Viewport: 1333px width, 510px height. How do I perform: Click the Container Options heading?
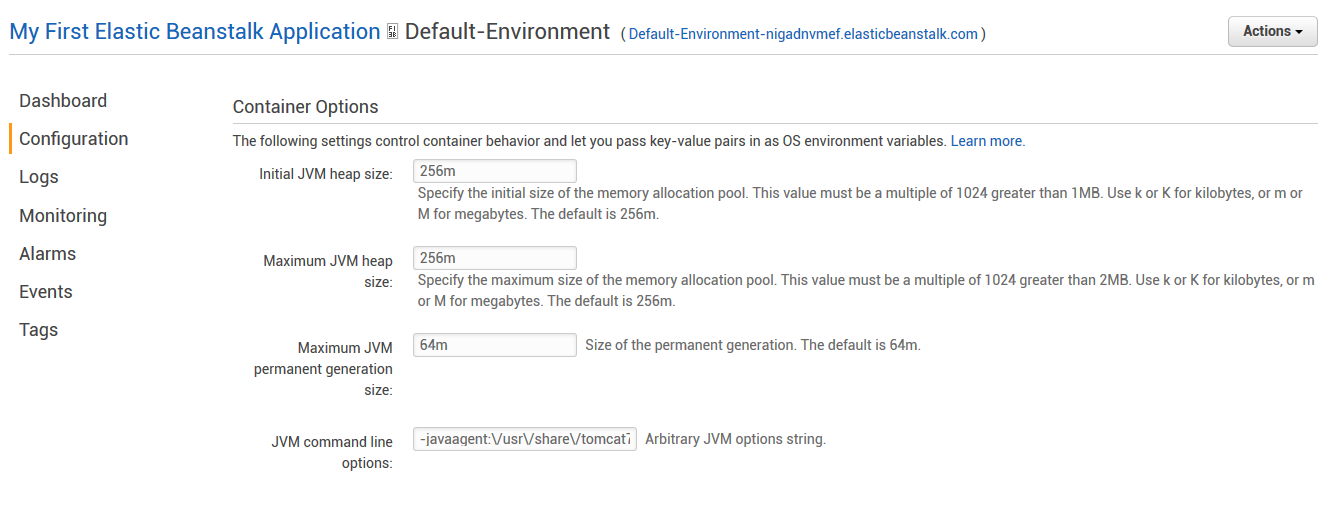[x=306, y=107]
